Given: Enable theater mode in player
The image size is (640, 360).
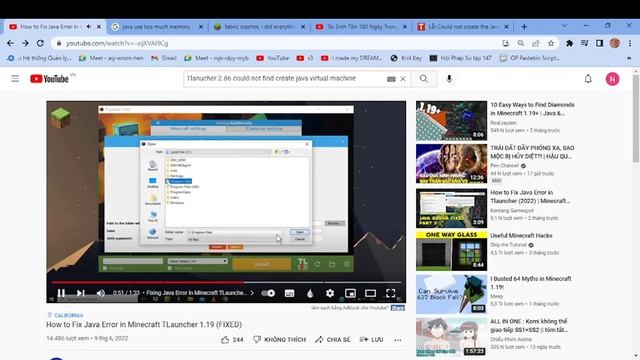Looking at the screenshot, I should point(370,293).
